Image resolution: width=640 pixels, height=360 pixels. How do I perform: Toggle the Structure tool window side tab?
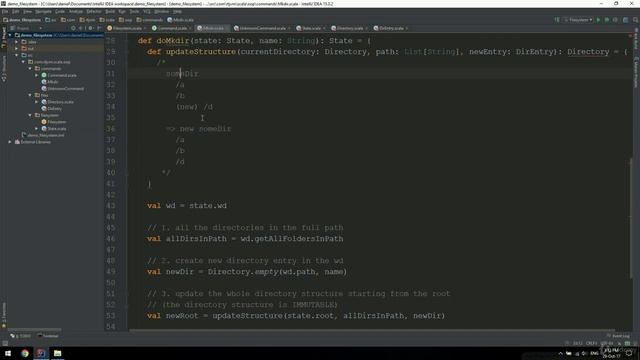point(4,69)
